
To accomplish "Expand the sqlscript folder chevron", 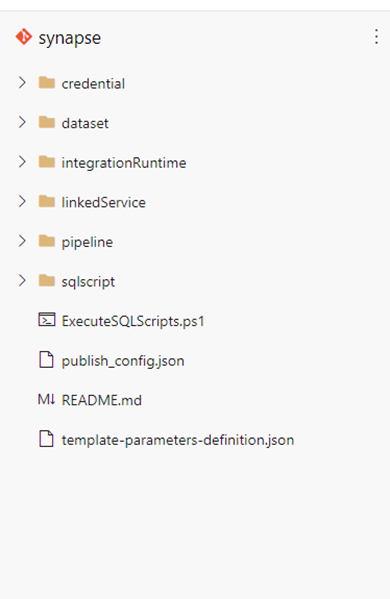I will pos(22,281).
